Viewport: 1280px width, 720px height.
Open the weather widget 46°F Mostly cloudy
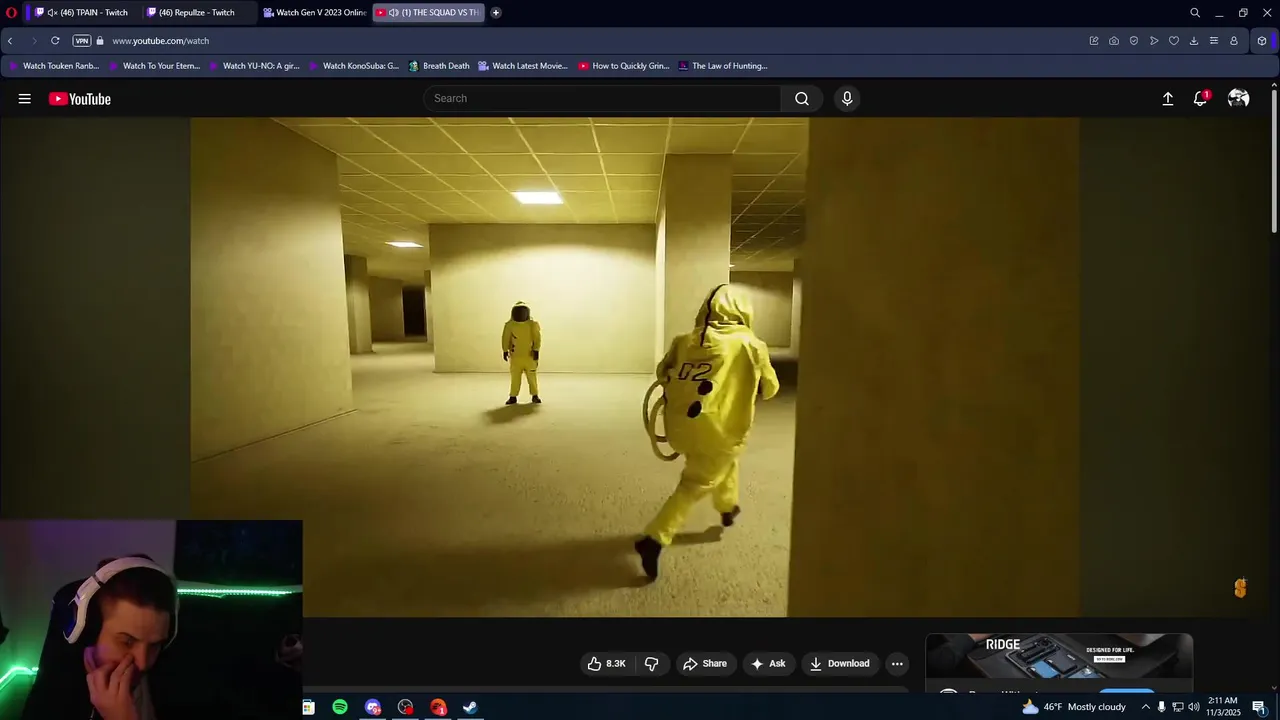1073,707
